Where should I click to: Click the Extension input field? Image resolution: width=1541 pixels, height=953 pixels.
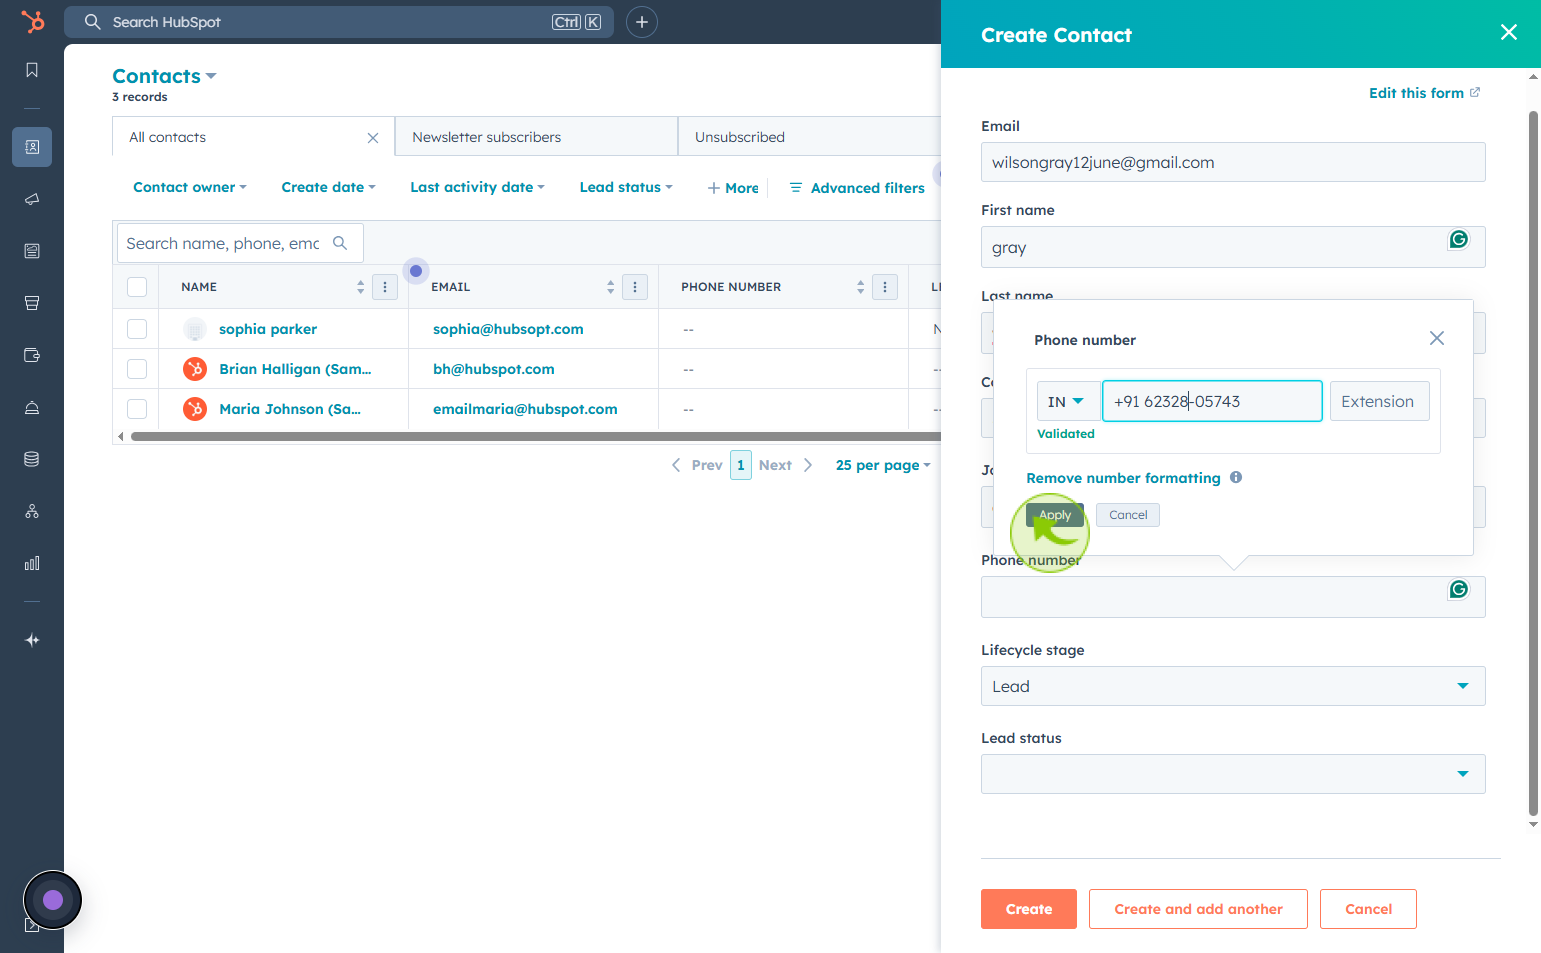tap(1380, 401)
